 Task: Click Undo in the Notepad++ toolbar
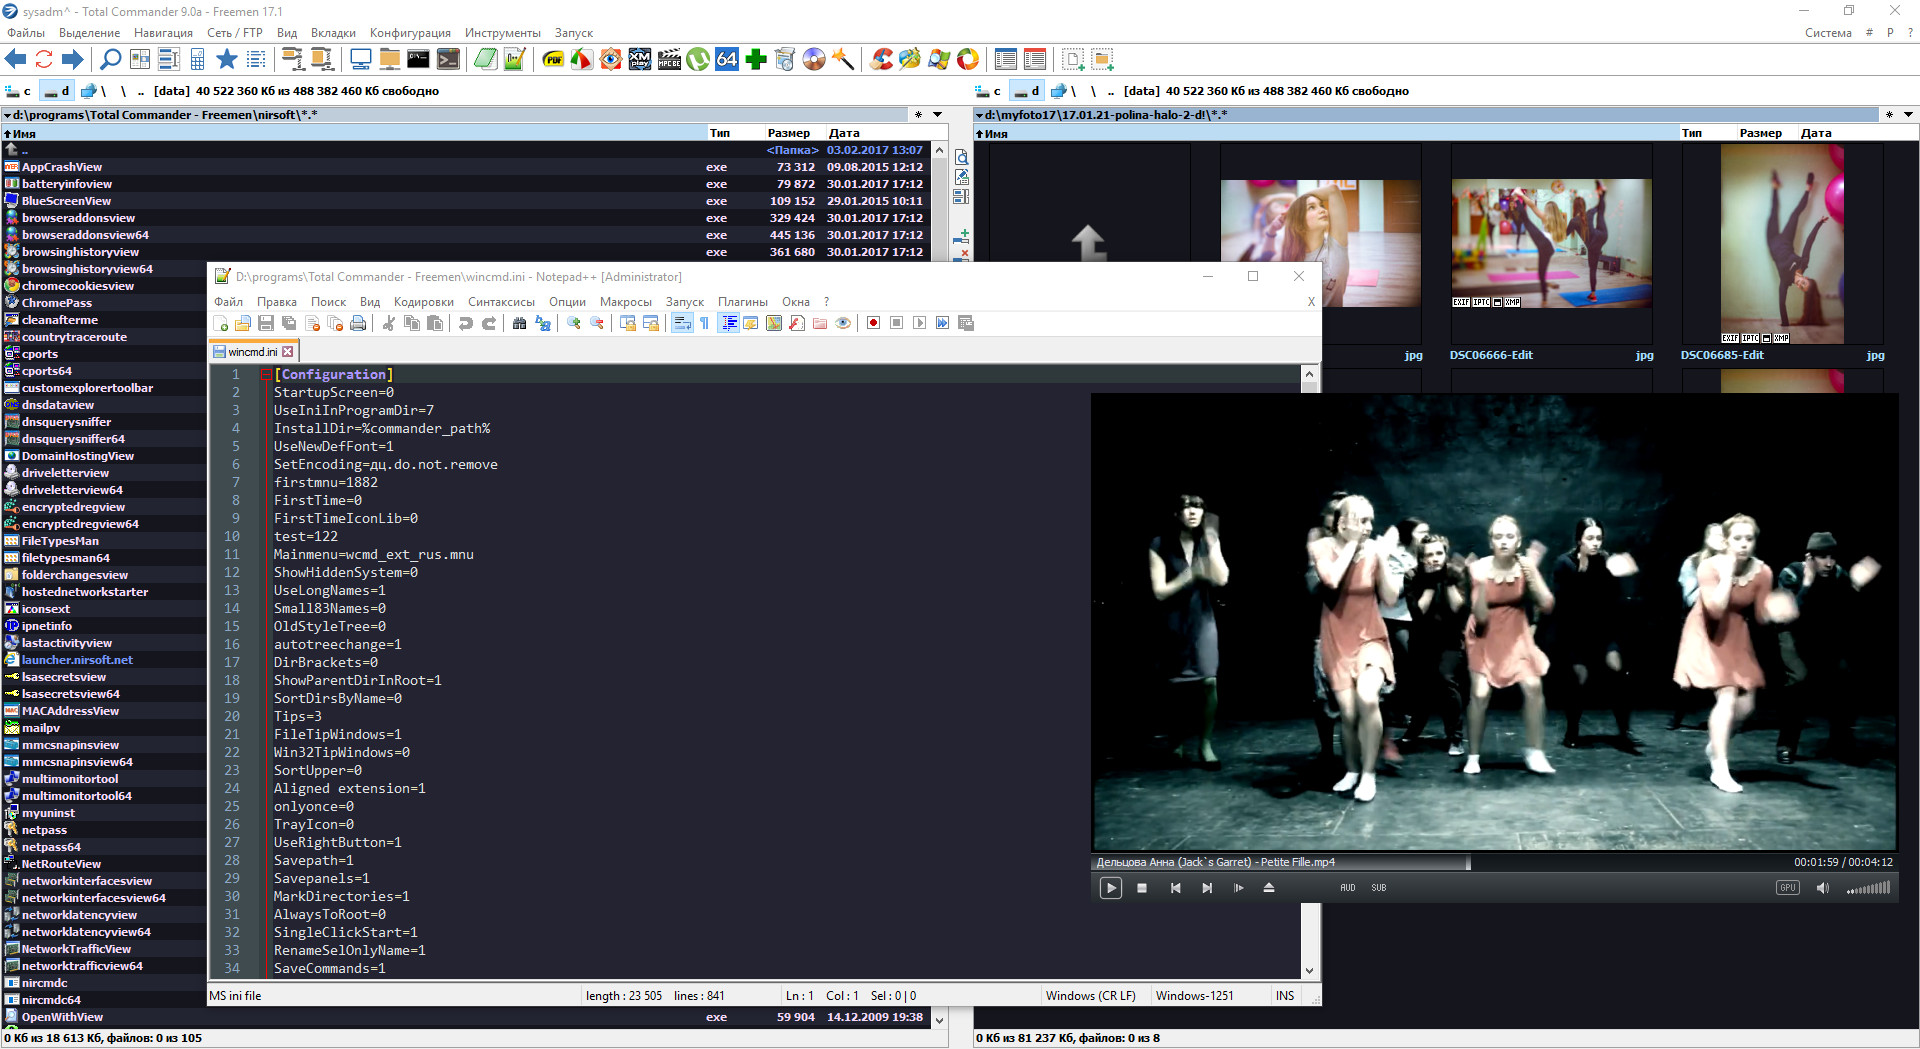466,323
